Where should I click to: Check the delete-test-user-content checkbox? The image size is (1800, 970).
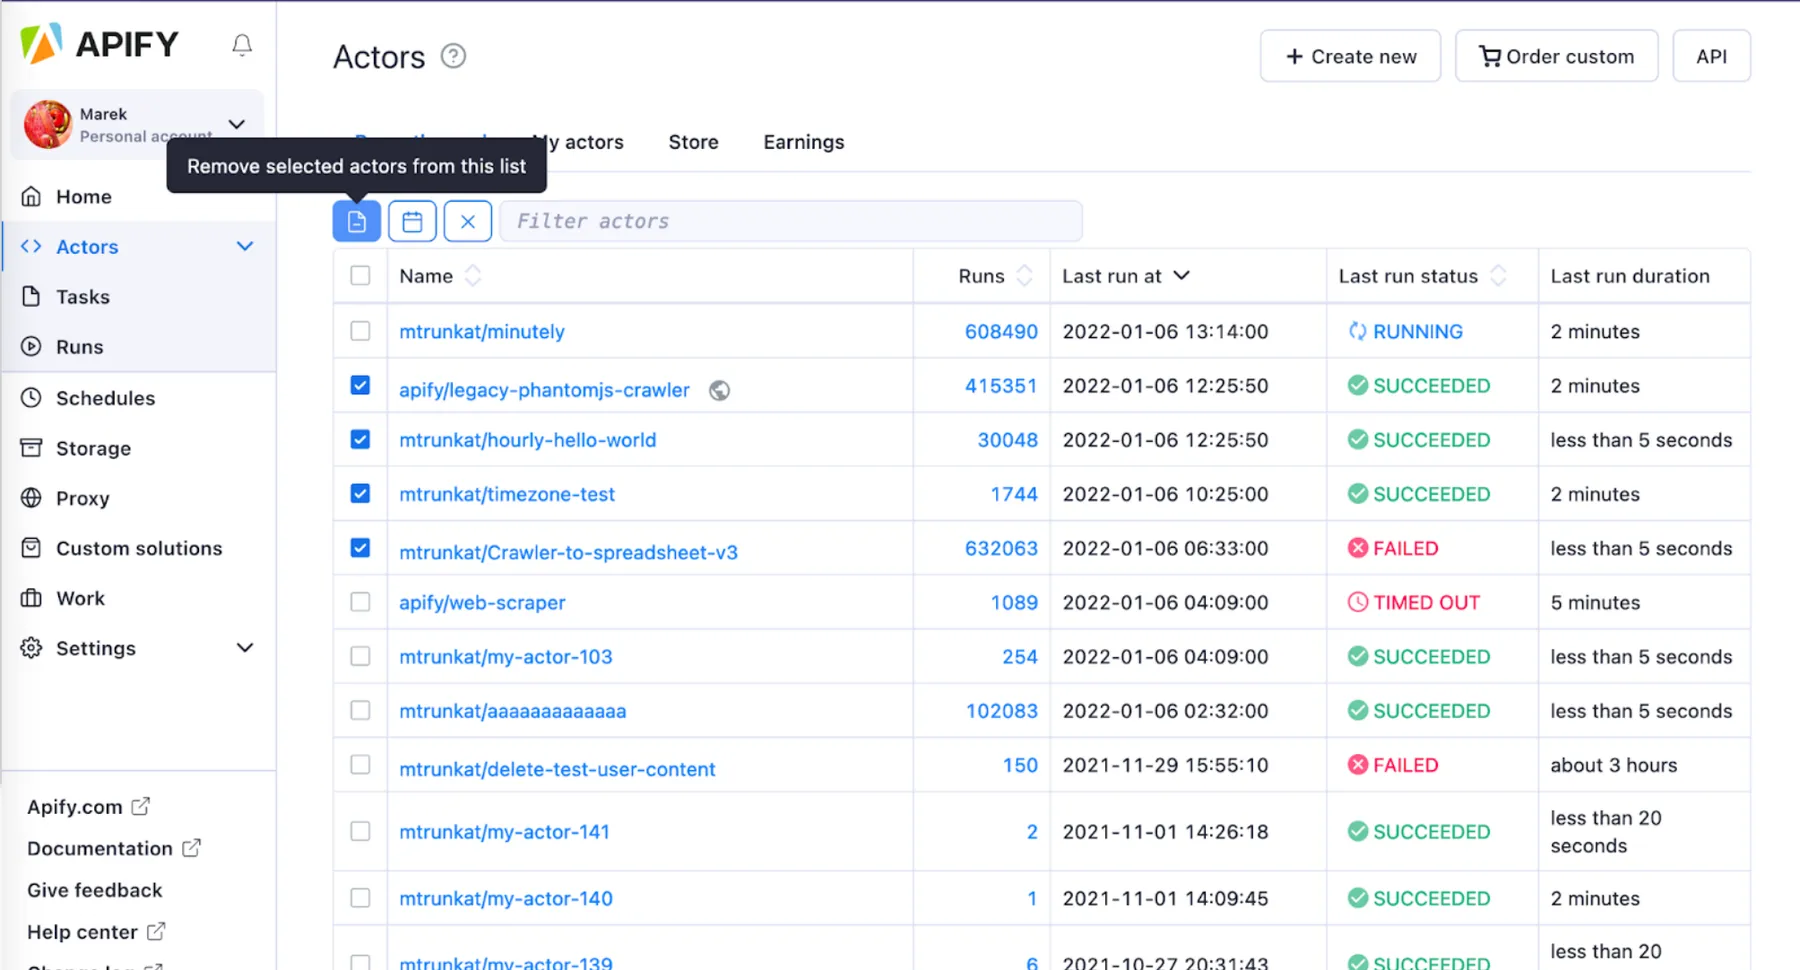[x=360, y=765]
